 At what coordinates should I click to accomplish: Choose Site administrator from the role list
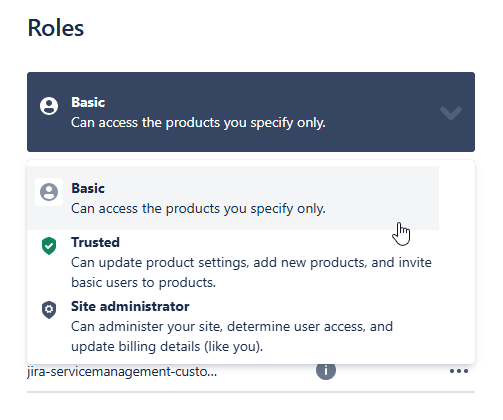click(x=233, y=326)
